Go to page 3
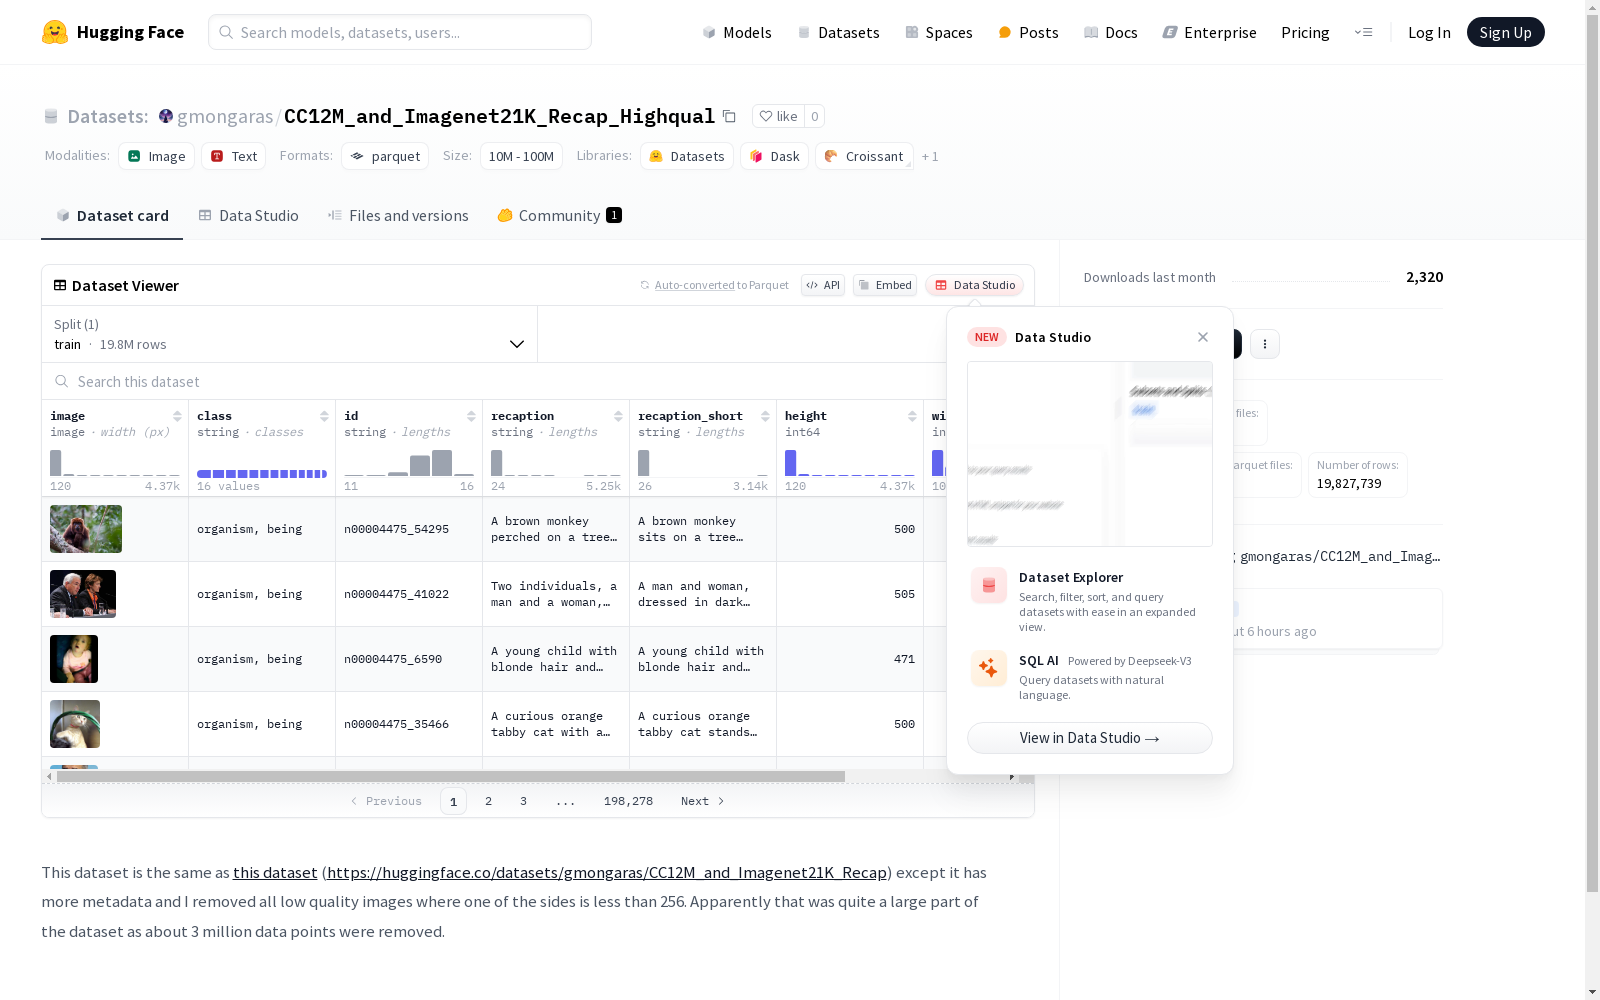 523,801
